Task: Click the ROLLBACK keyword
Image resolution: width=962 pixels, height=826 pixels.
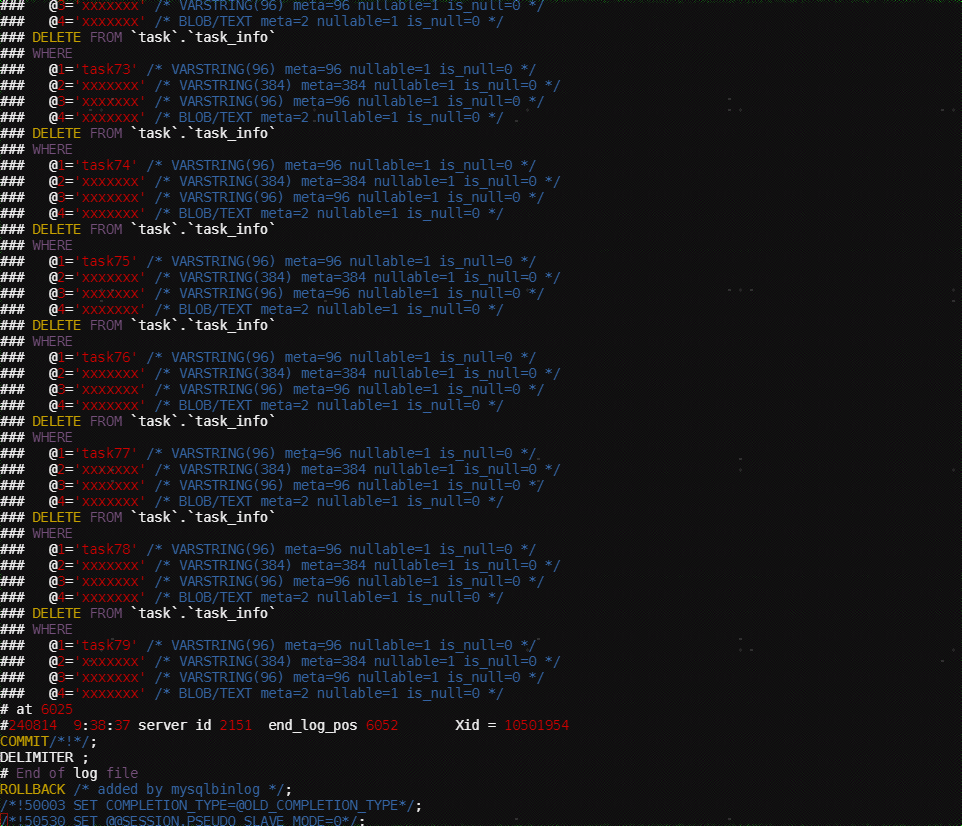Action: tap(33, 789)
